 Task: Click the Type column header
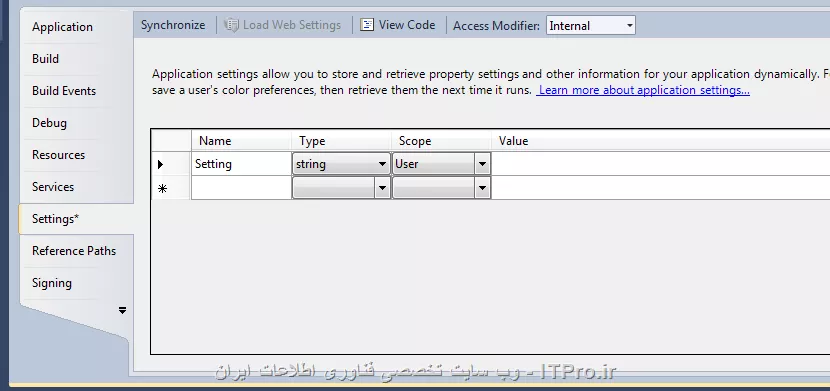coord(341,141)
